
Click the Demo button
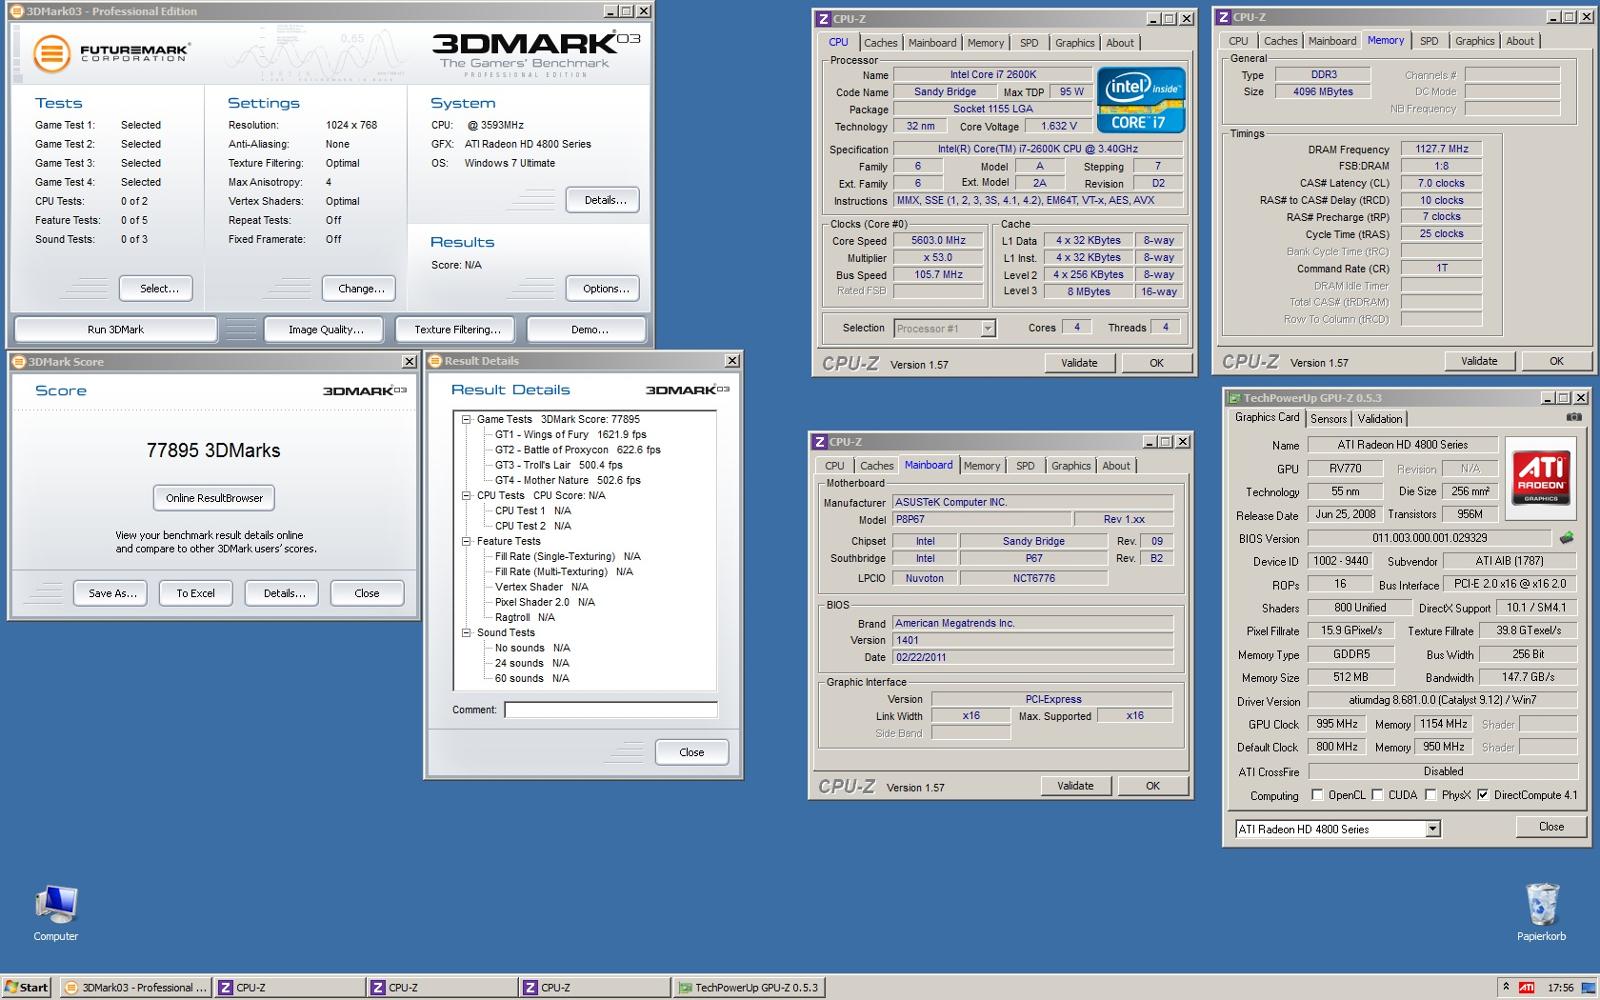589,329
